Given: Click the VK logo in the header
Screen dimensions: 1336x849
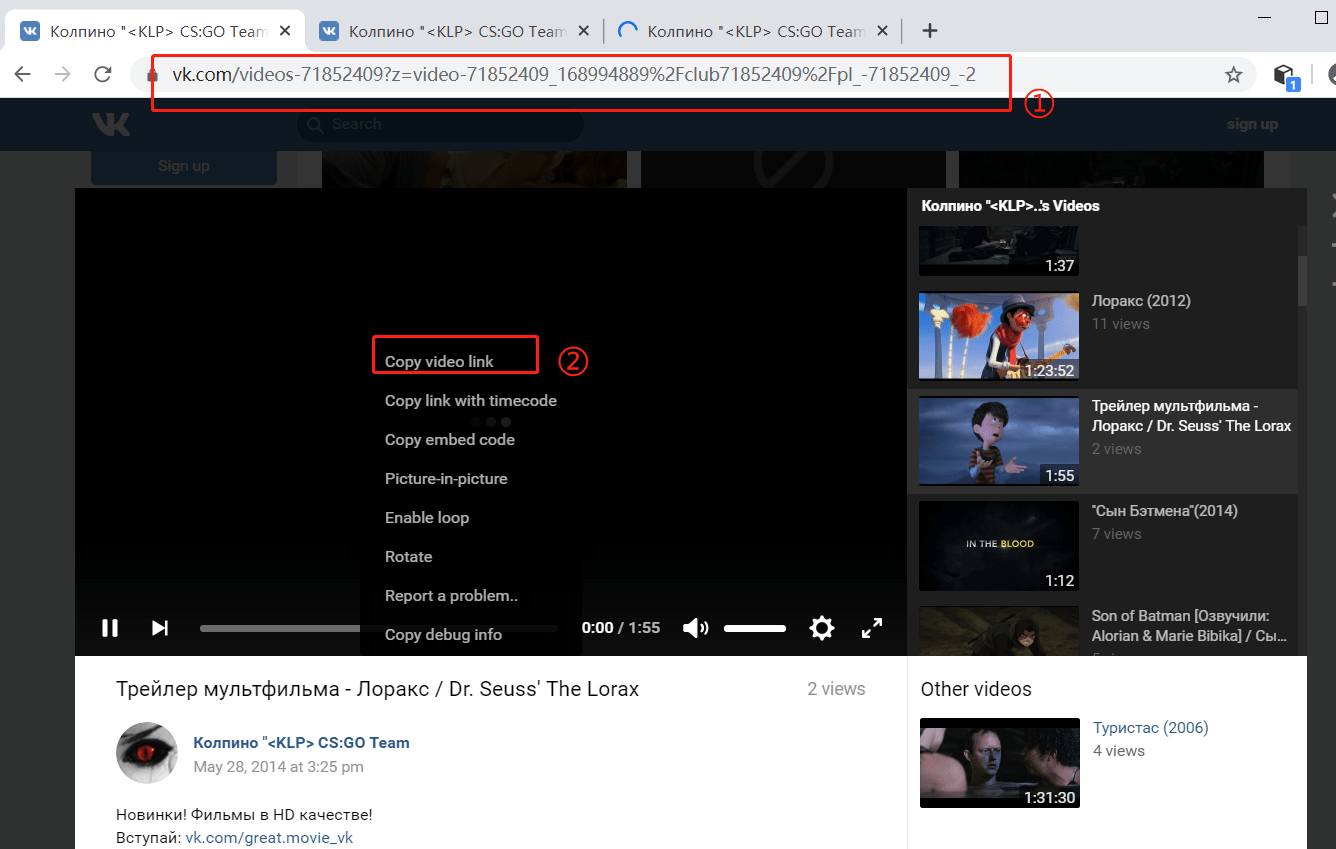Looking at the screenshot, I should 111,124.
